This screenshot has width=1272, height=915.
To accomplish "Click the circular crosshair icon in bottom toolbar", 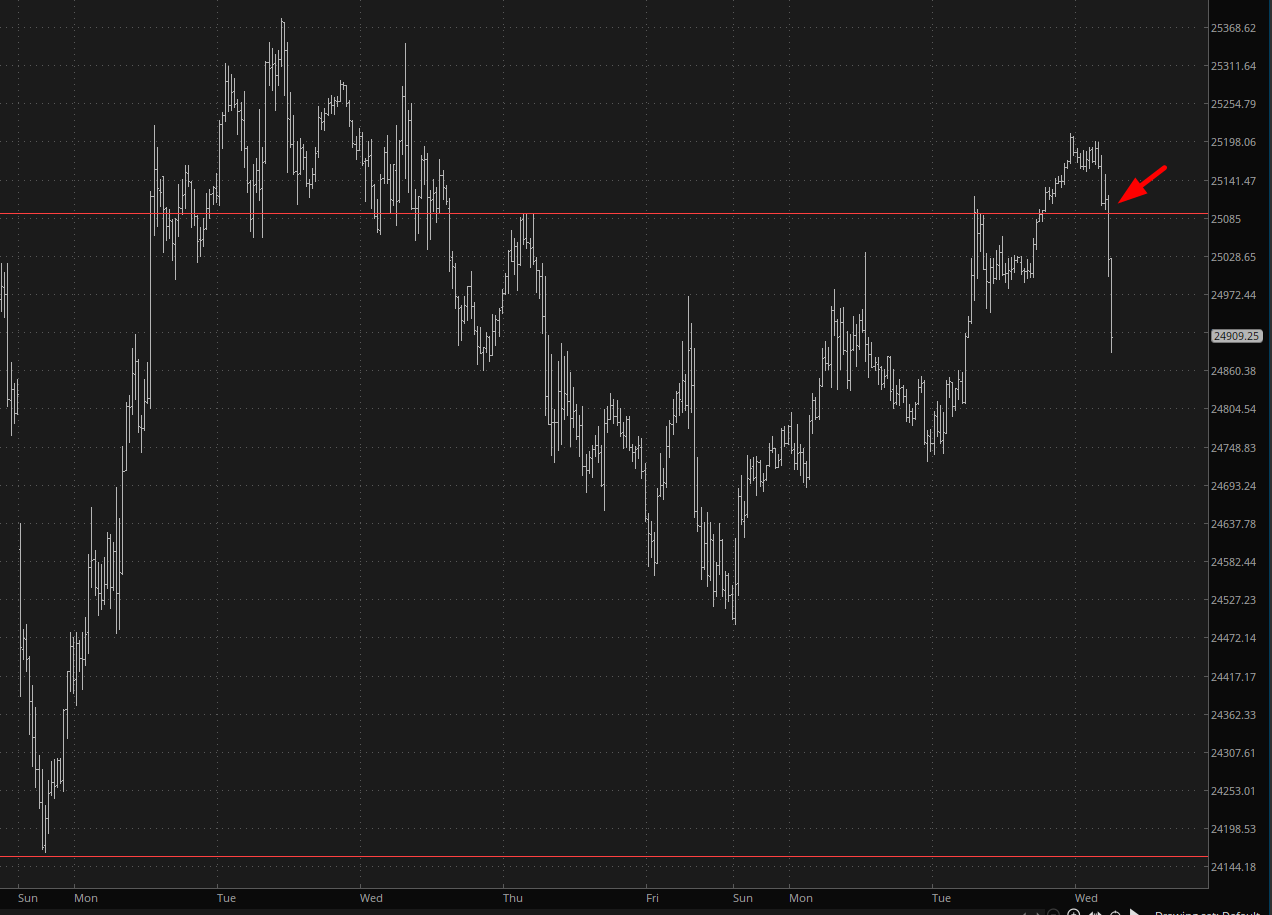I will coord(1115,913).
